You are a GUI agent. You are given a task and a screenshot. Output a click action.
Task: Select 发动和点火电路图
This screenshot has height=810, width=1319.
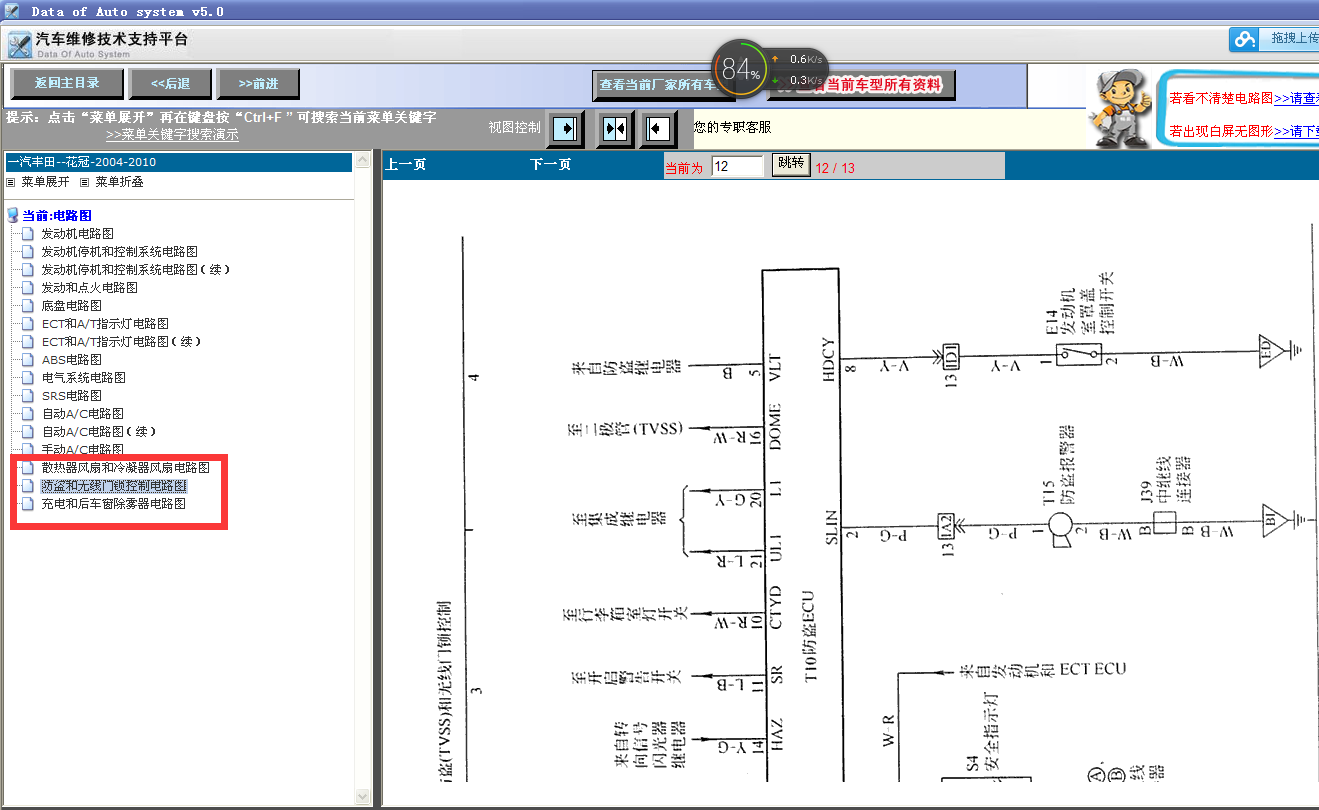89,287
